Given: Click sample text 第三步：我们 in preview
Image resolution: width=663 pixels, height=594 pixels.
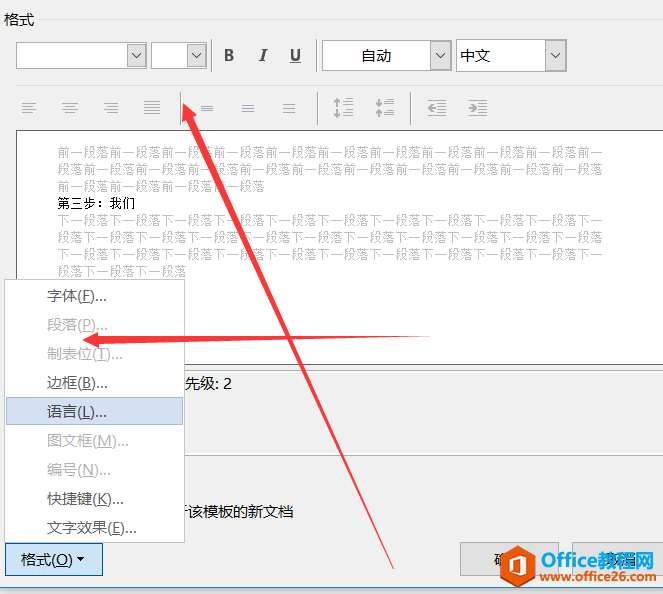Looking at the screenshot, I should click(96, 203).
